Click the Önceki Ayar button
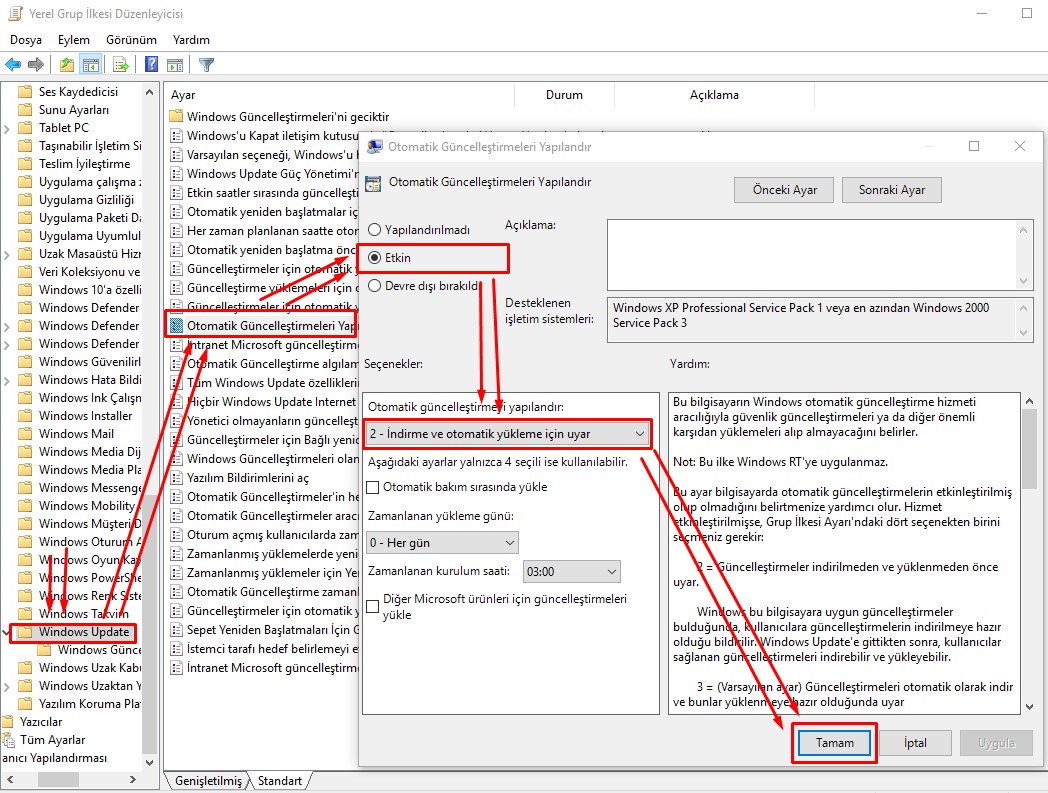The image size is (1048, 793). click(785, 190)
